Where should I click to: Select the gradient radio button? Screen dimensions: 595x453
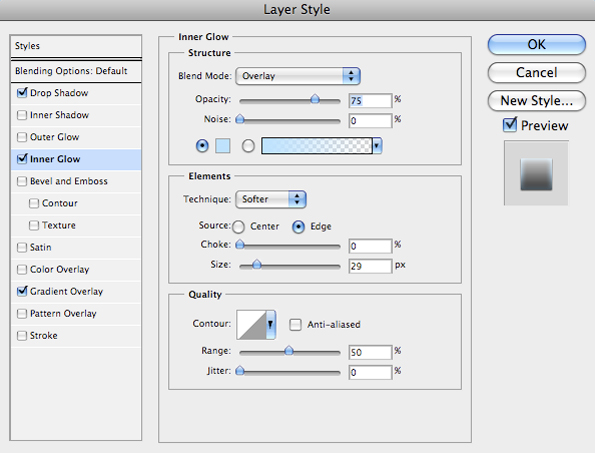coord(248,146)
